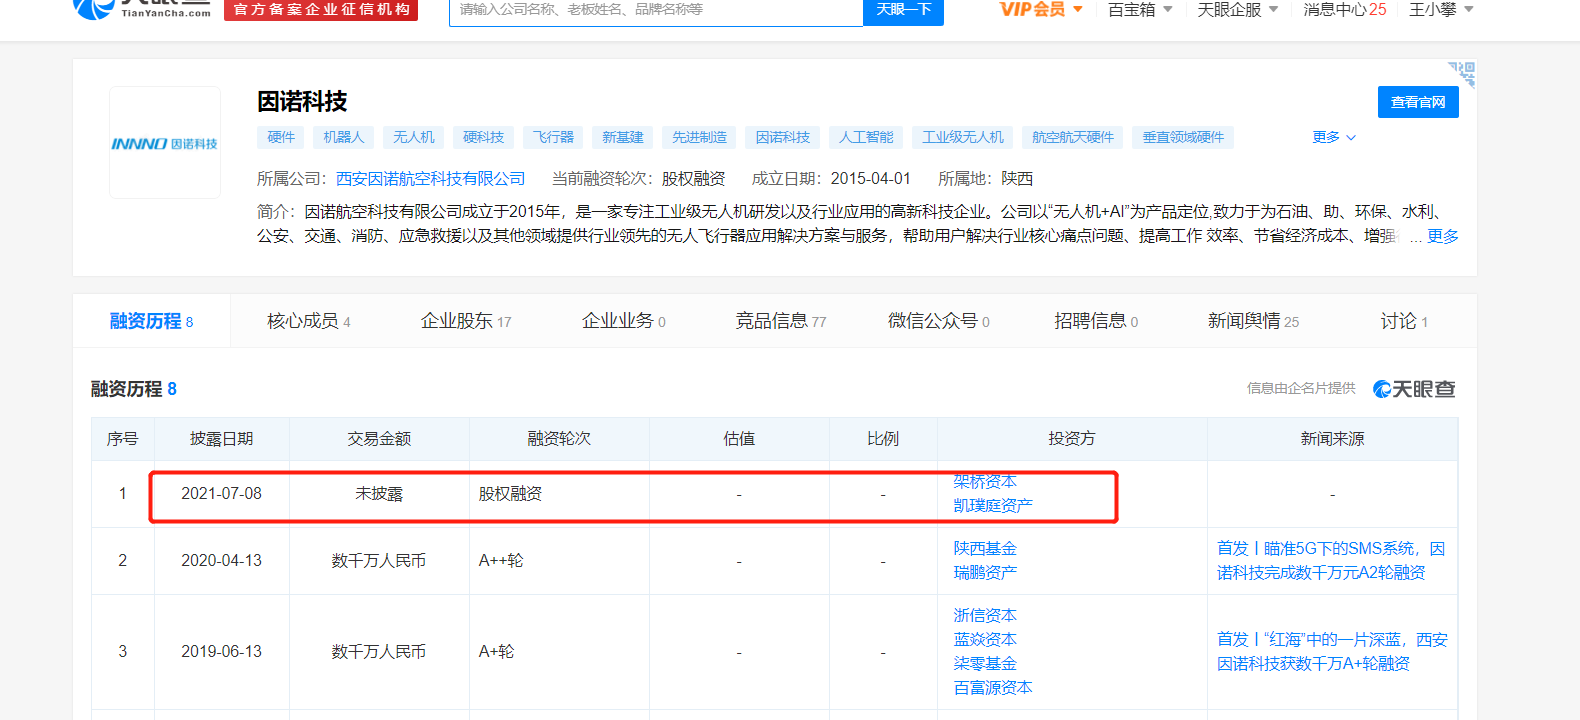Switch to the 讨论 tab
The width and height of the screenshot is (1580, 720).
click(1404, 321)
